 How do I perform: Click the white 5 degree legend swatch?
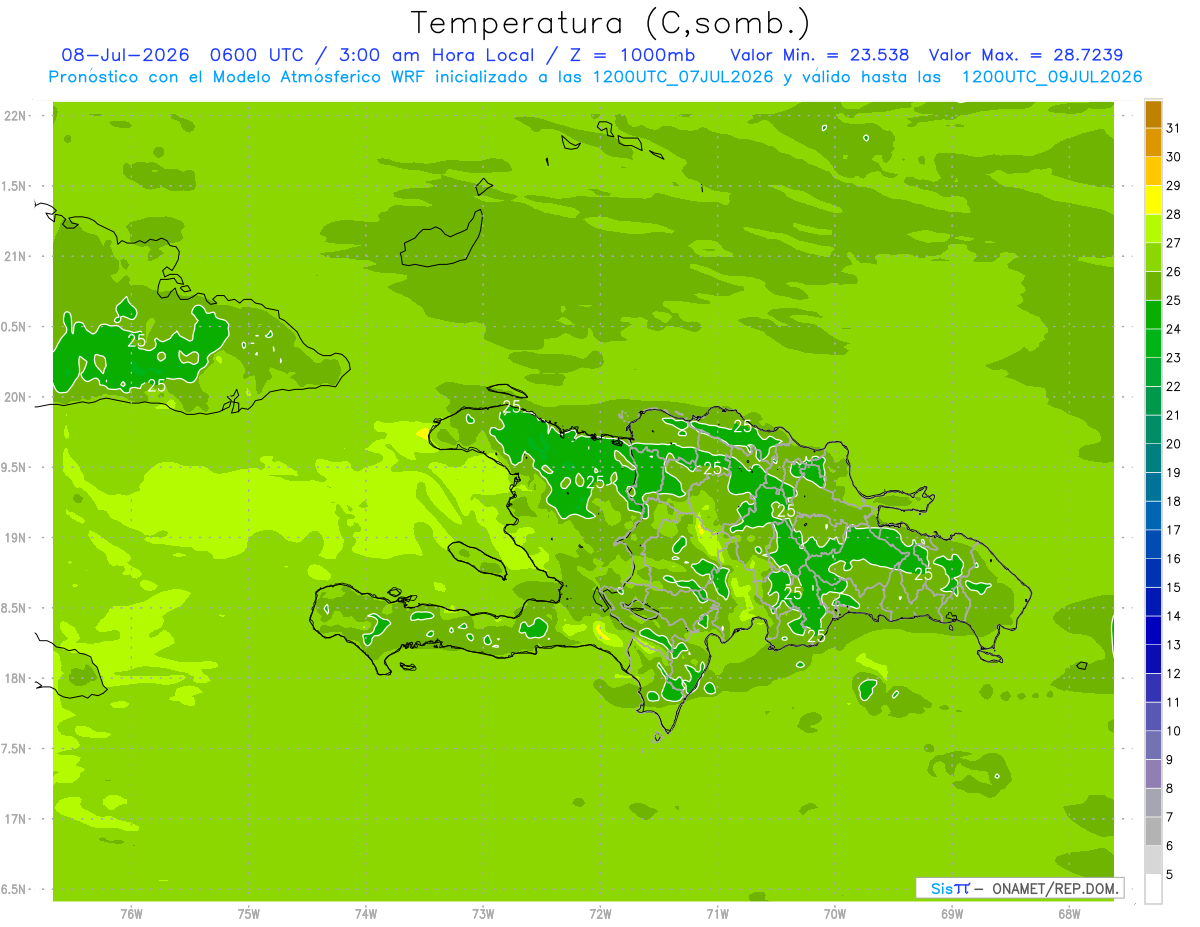tap(1153, 889)
